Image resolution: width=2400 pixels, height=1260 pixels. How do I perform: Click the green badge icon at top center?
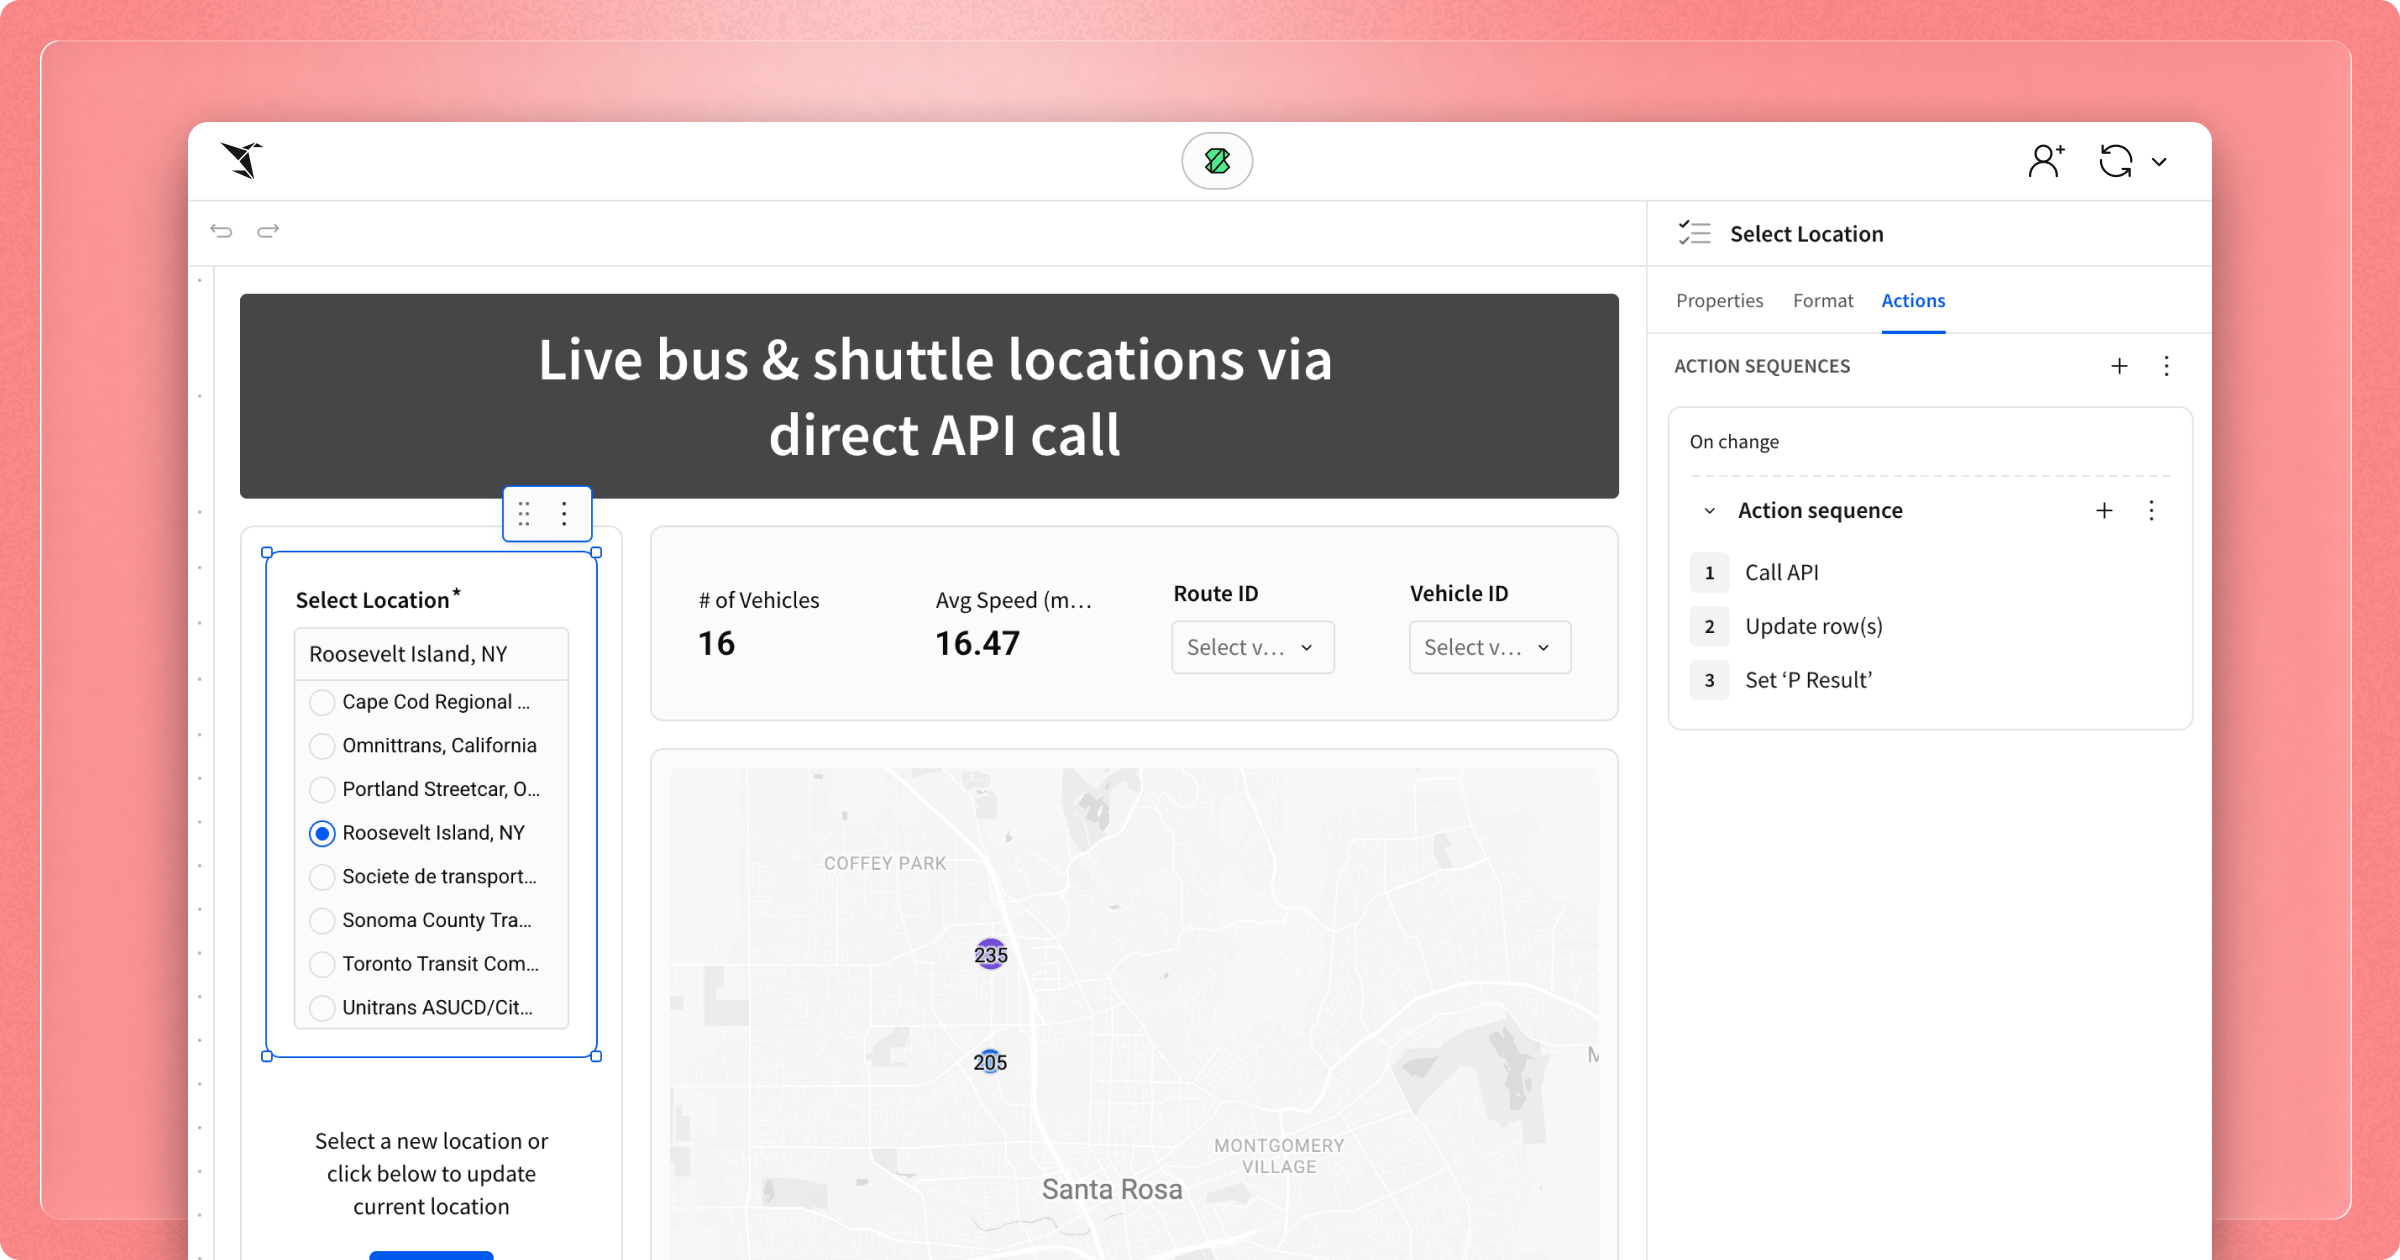point(1217,161)
